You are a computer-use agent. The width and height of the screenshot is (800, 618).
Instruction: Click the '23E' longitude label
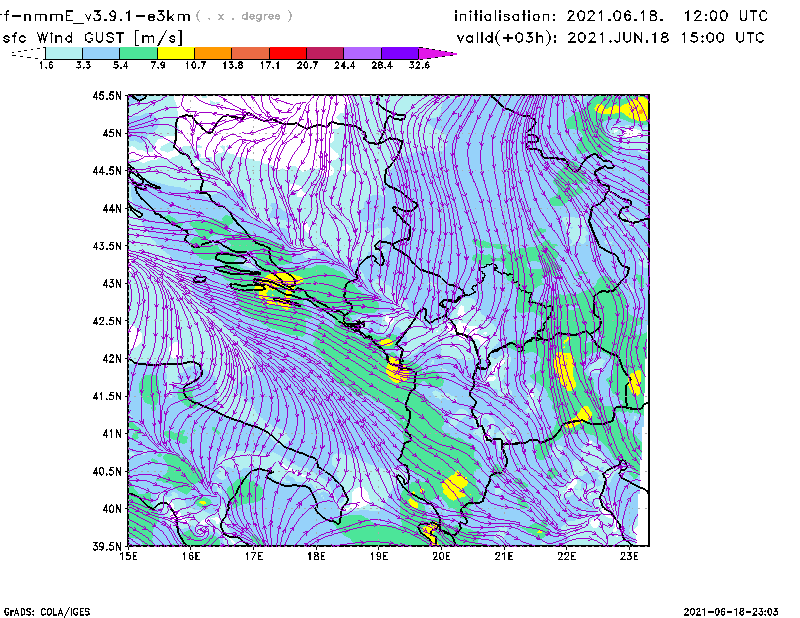pos(629,556)
